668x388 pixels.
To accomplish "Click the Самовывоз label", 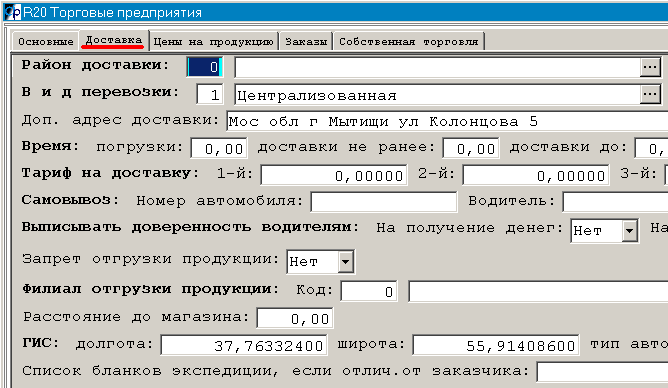I will (x=70, y=200).
